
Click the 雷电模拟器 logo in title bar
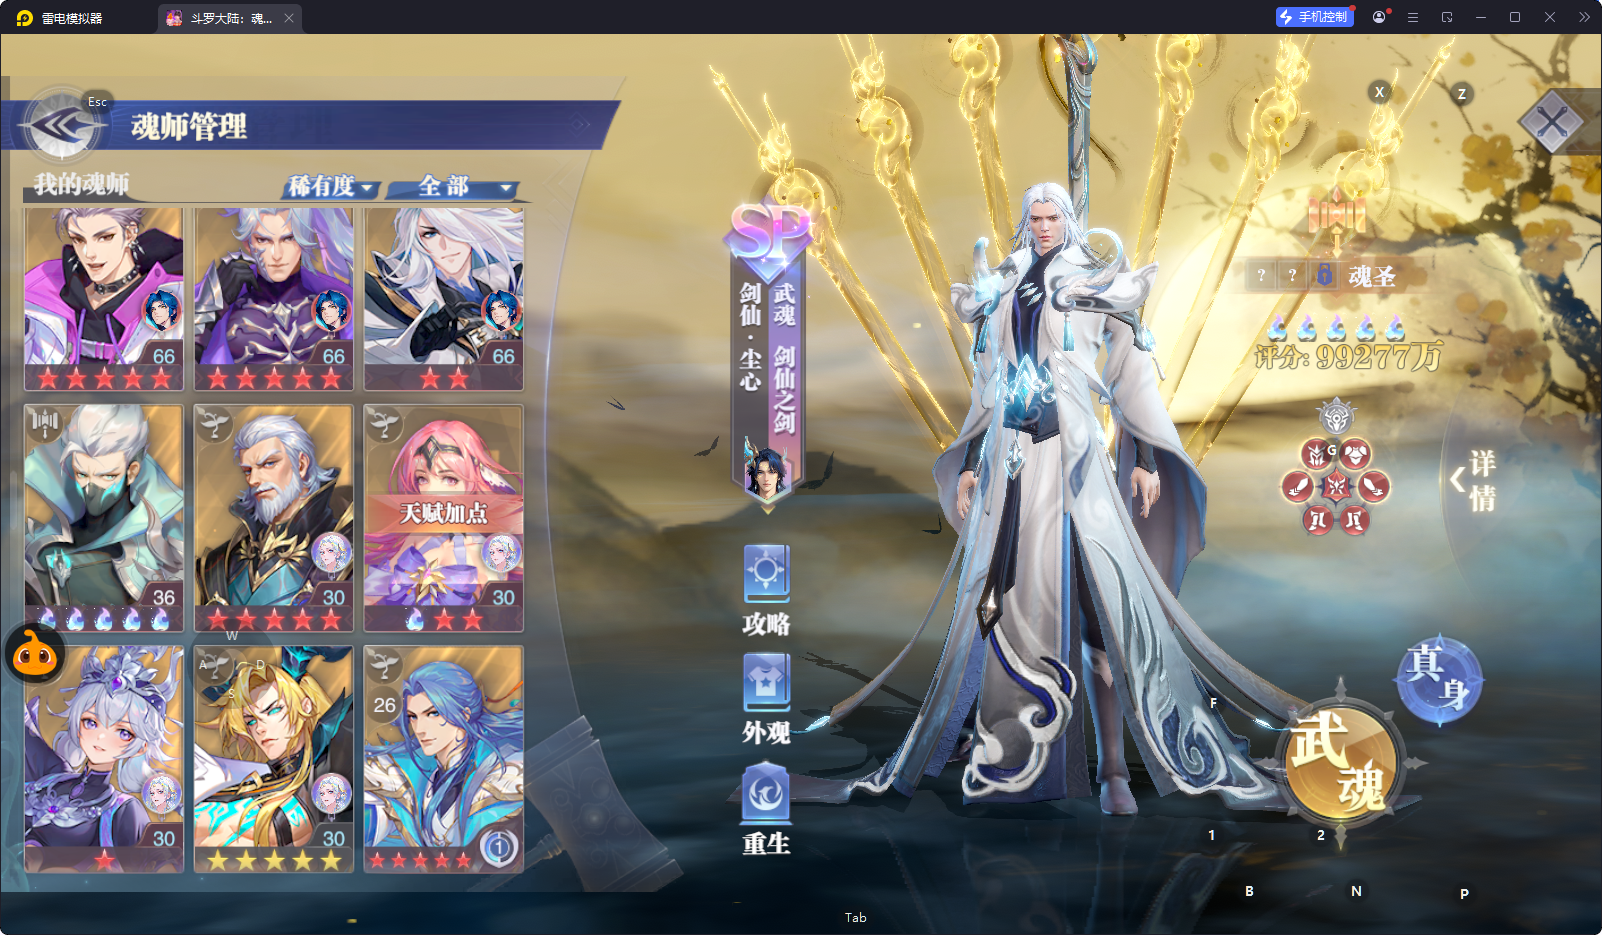24,18
